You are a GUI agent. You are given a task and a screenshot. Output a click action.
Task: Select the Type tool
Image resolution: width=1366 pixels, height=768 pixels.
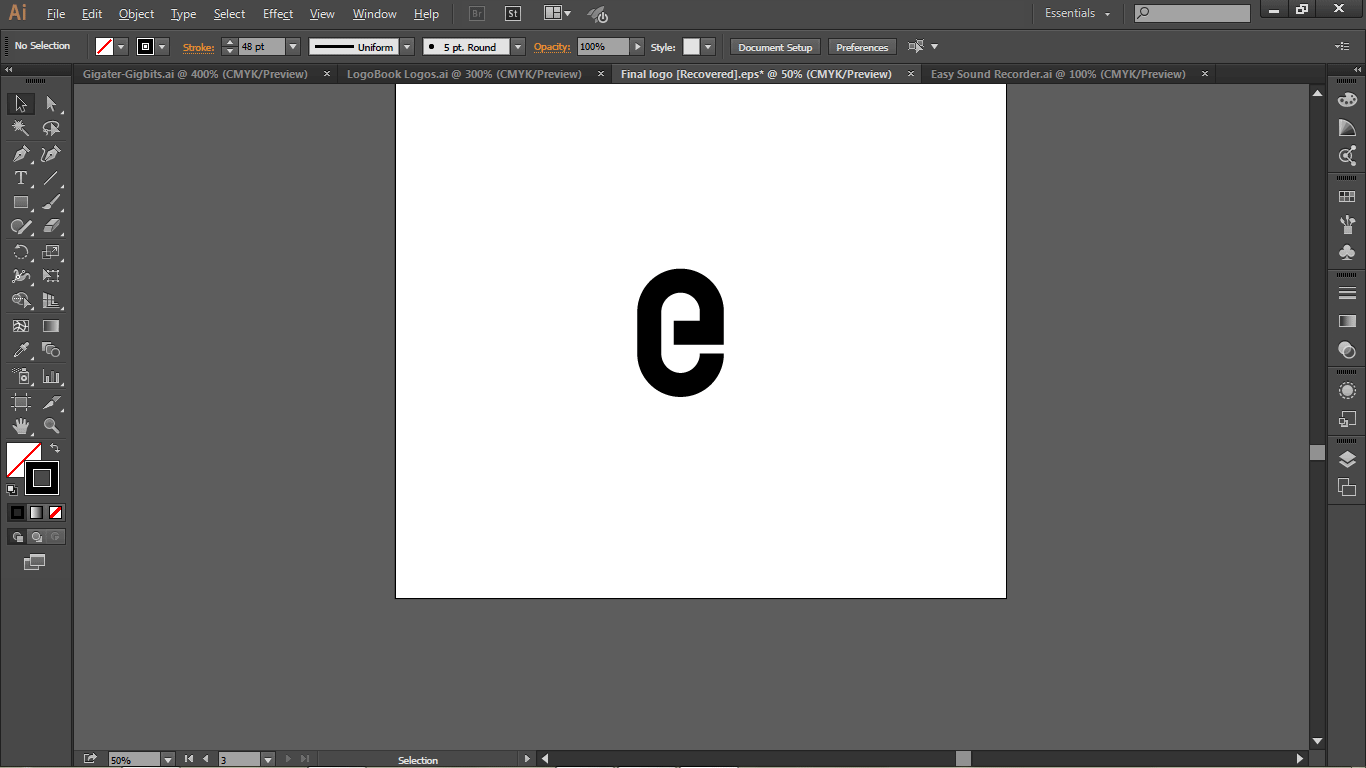(x=20, y=178)
